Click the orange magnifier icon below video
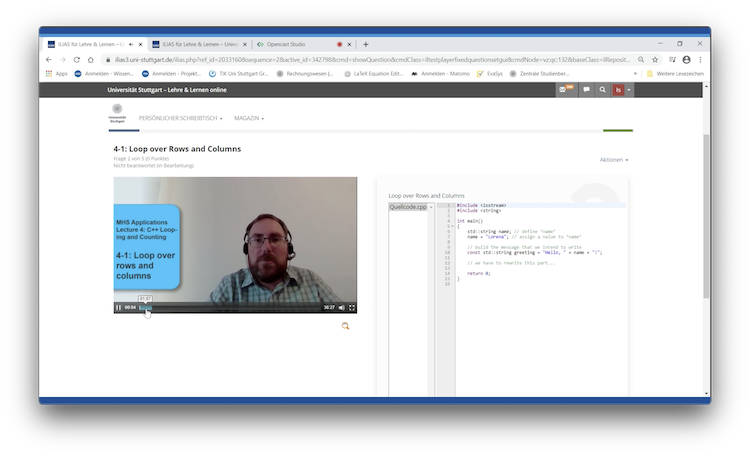The image size is (750, 456). 345,326
